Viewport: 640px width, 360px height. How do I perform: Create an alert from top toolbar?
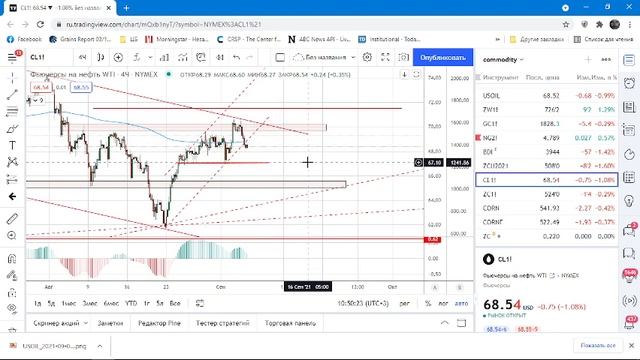tap(200, 58)
